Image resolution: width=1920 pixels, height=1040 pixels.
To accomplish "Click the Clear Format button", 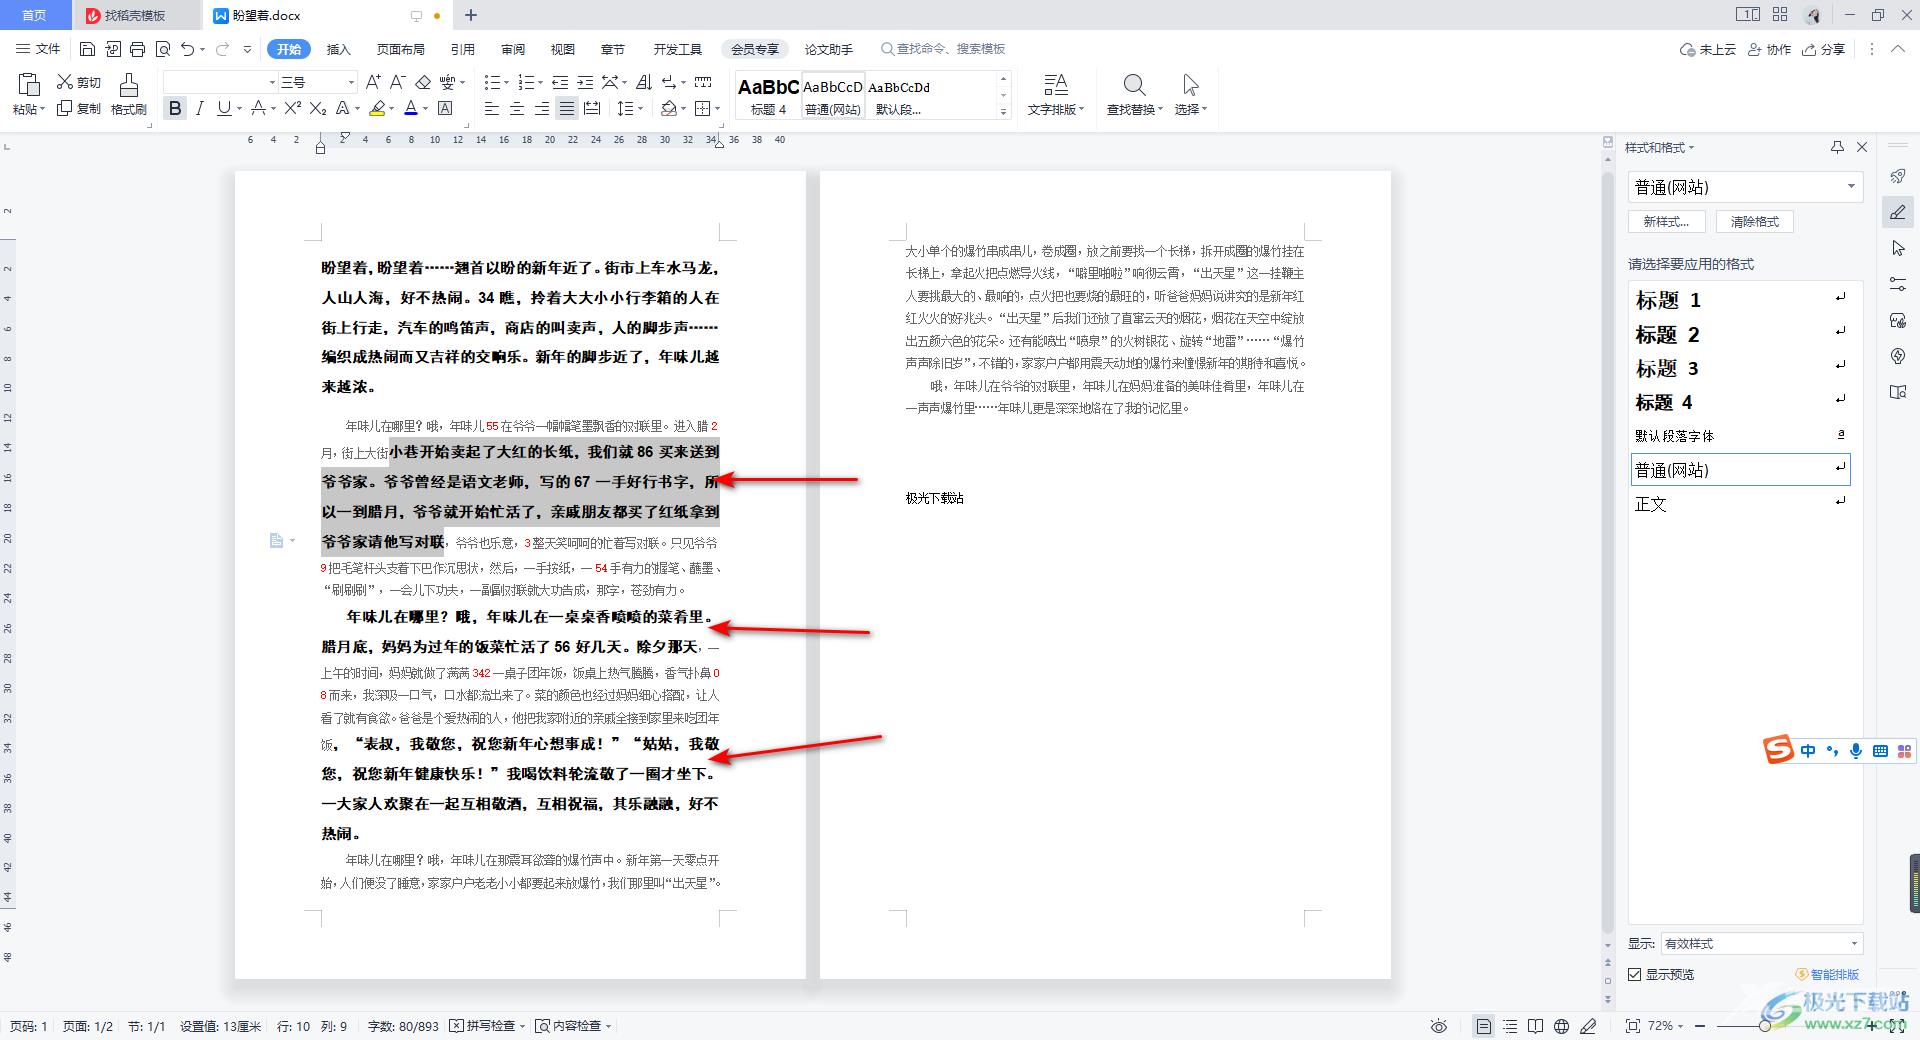I will [x=1755, y=222].
